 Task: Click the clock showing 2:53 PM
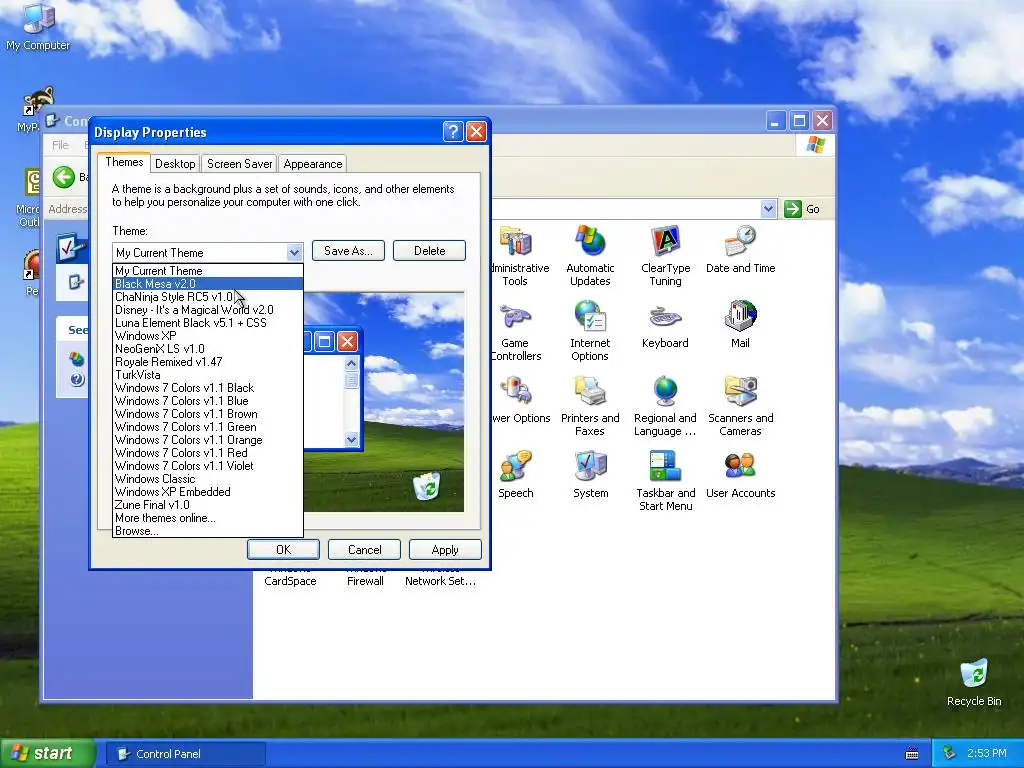986,753
